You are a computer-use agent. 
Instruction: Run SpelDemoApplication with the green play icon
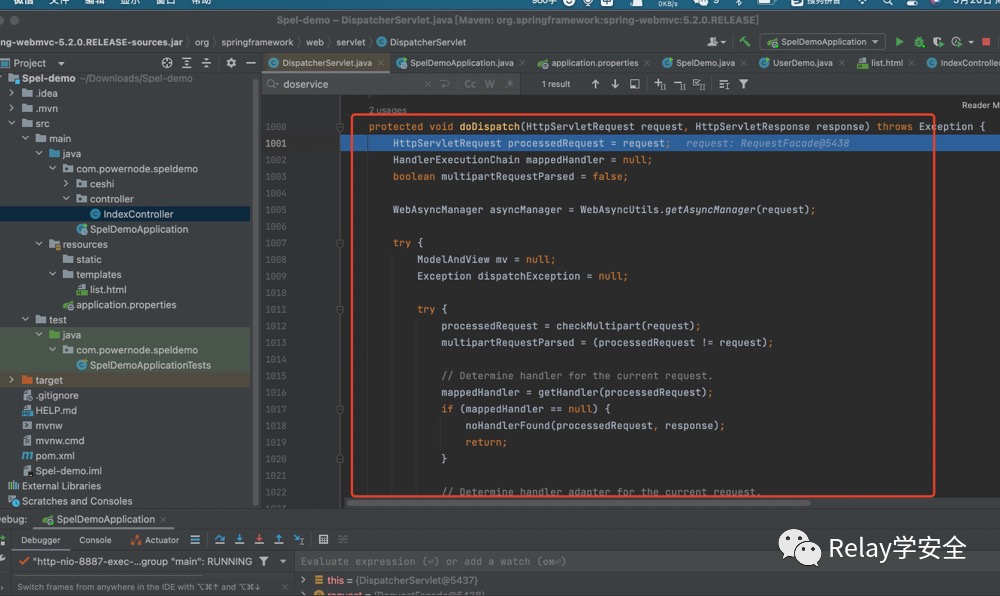(899, 42)
